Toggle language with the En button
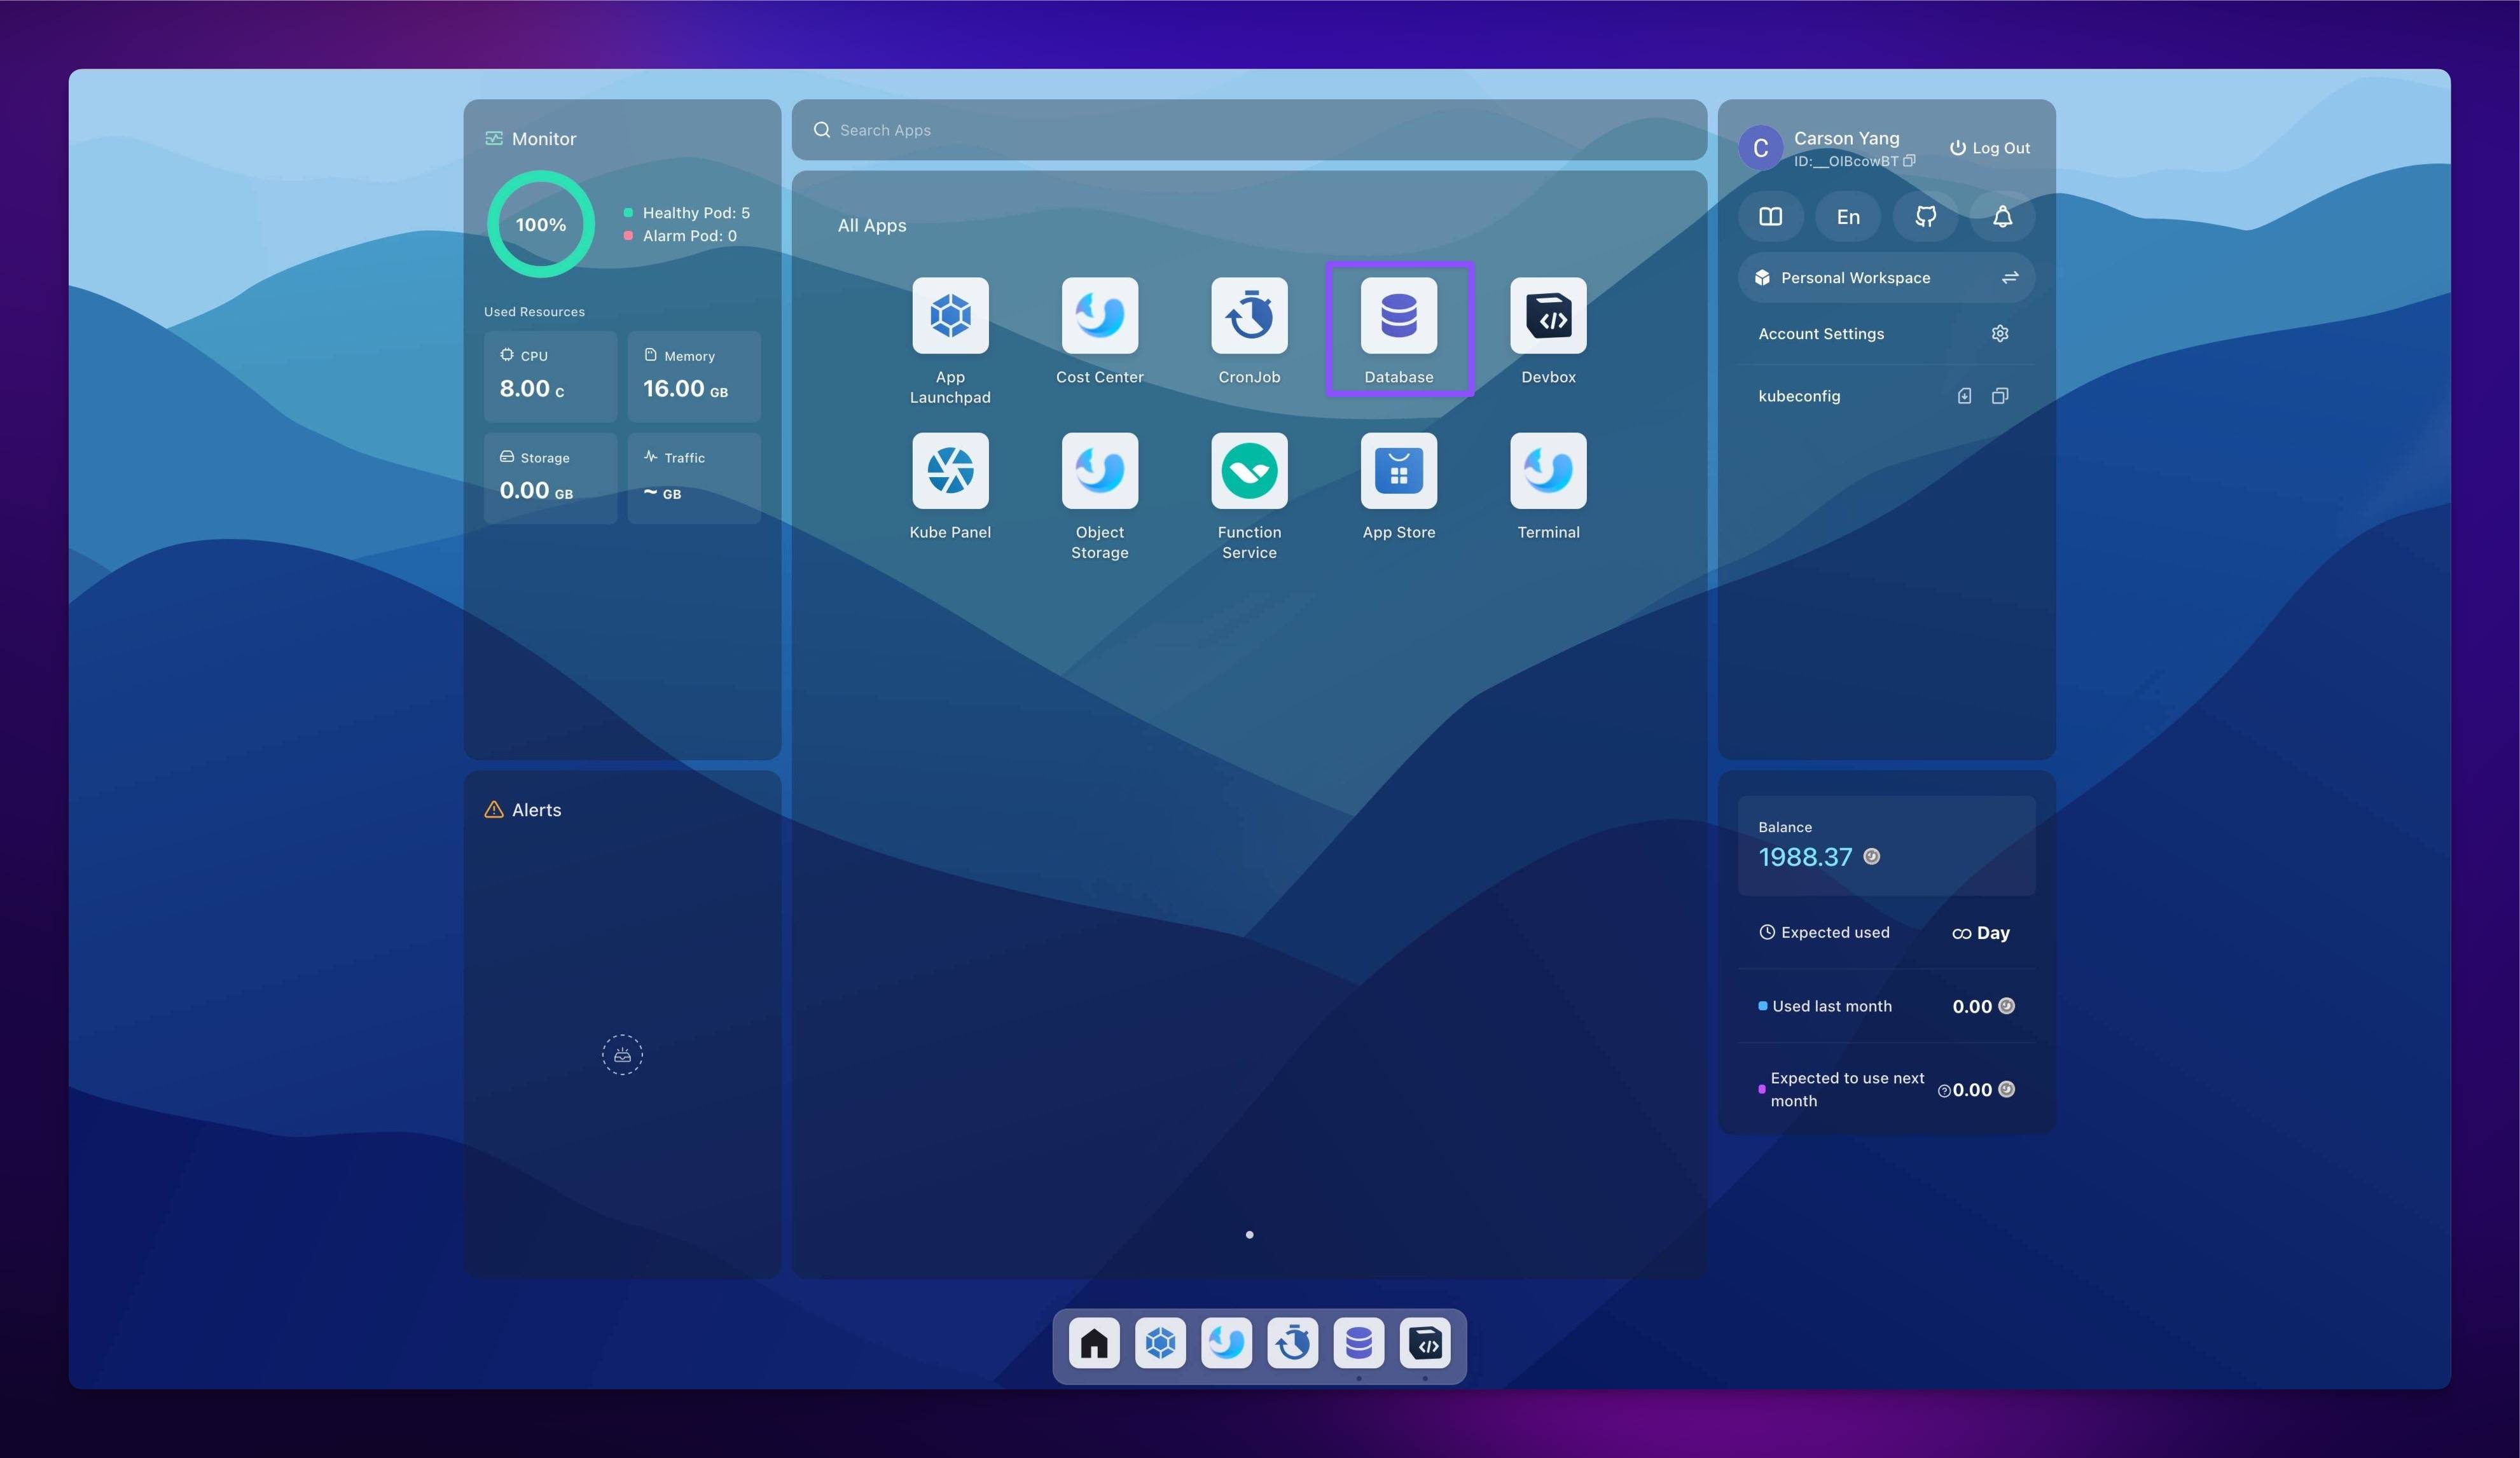Image resolution: width=2520 pixels, height=1458 pixels. [x=1847, y=216]
